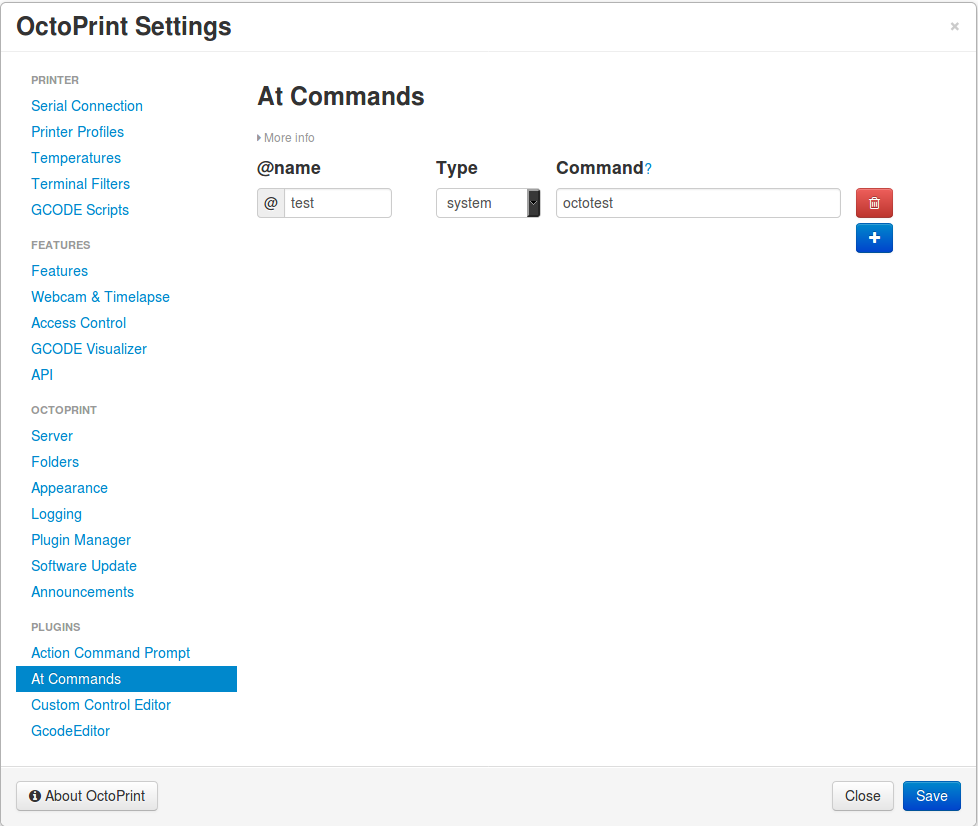Open Webcam & Timelapse settings
Image resolution: width=978 pixels, height=826 pixels.
coord(100,297)
